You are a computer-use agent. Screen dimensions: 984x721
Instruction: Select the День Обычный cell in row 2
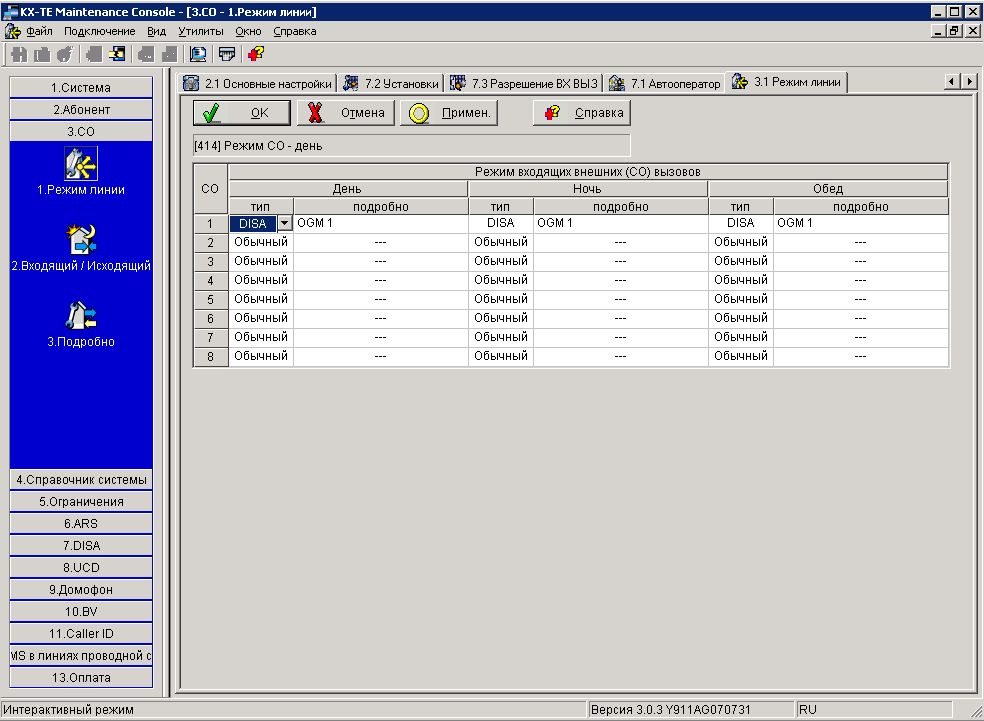click(260, 242)
